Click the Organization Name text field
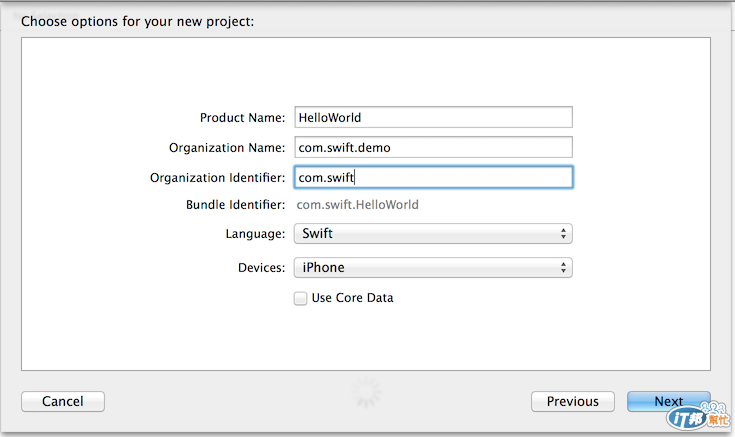 (432, 147)
